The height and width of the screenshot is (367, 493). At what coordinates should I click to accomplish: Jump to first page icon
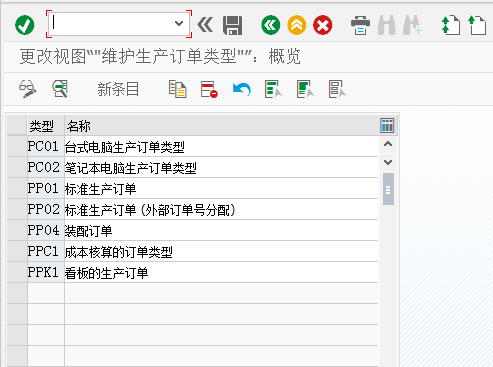(x=451, y=25)
